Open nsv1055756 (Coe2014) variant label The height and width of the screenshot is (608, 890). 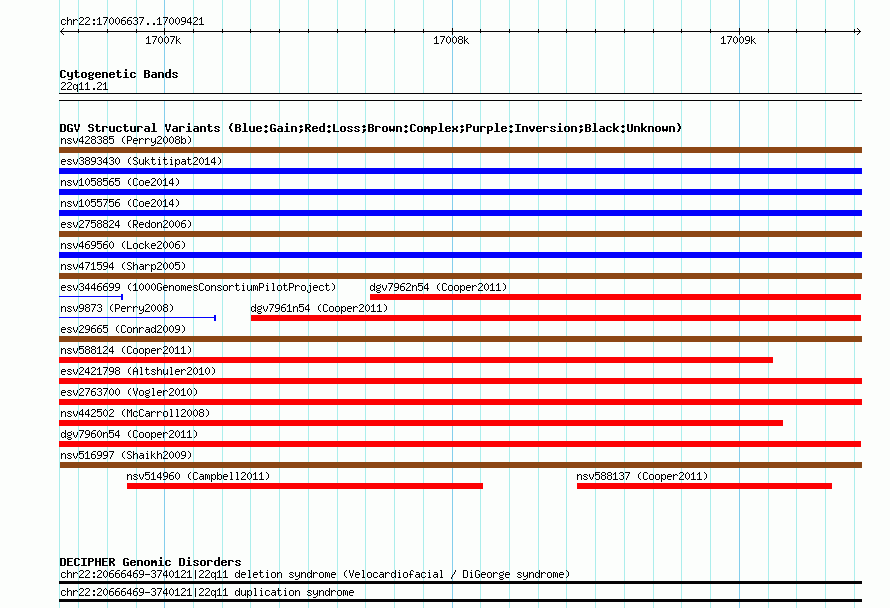pyautogui.click(x=120, y=203)
